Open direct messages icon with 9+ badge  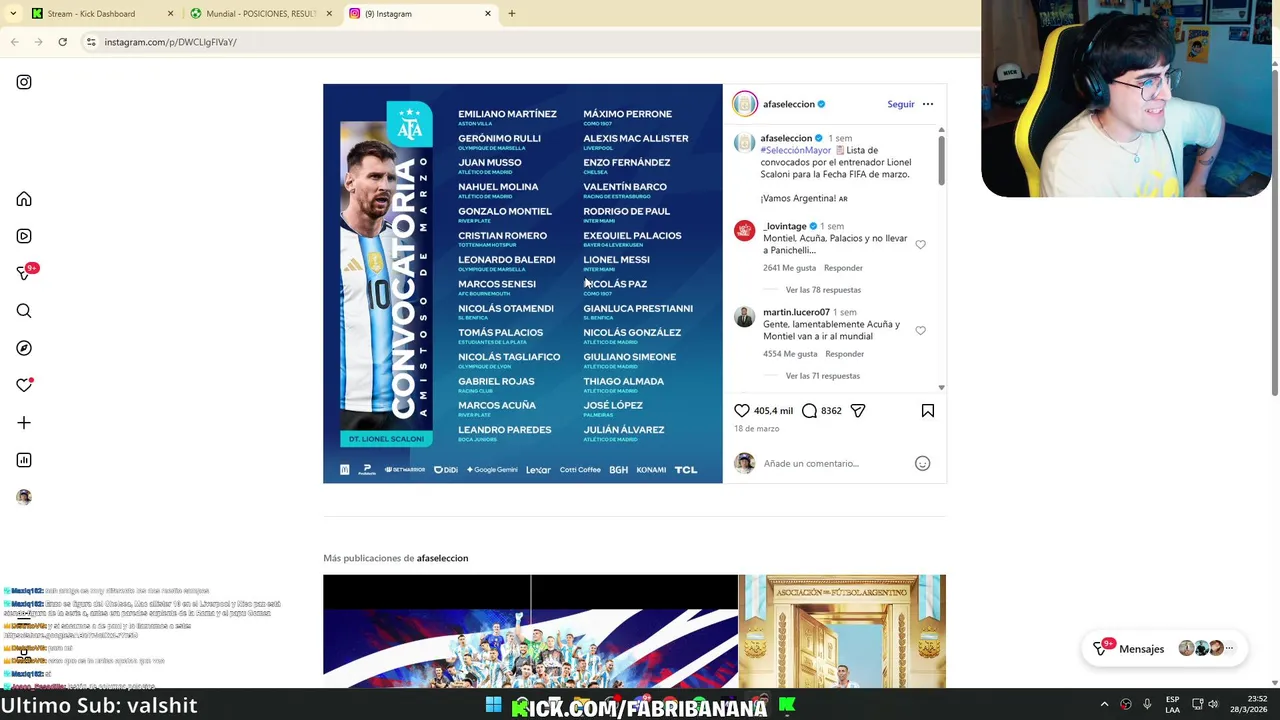(x=26, y=272)
